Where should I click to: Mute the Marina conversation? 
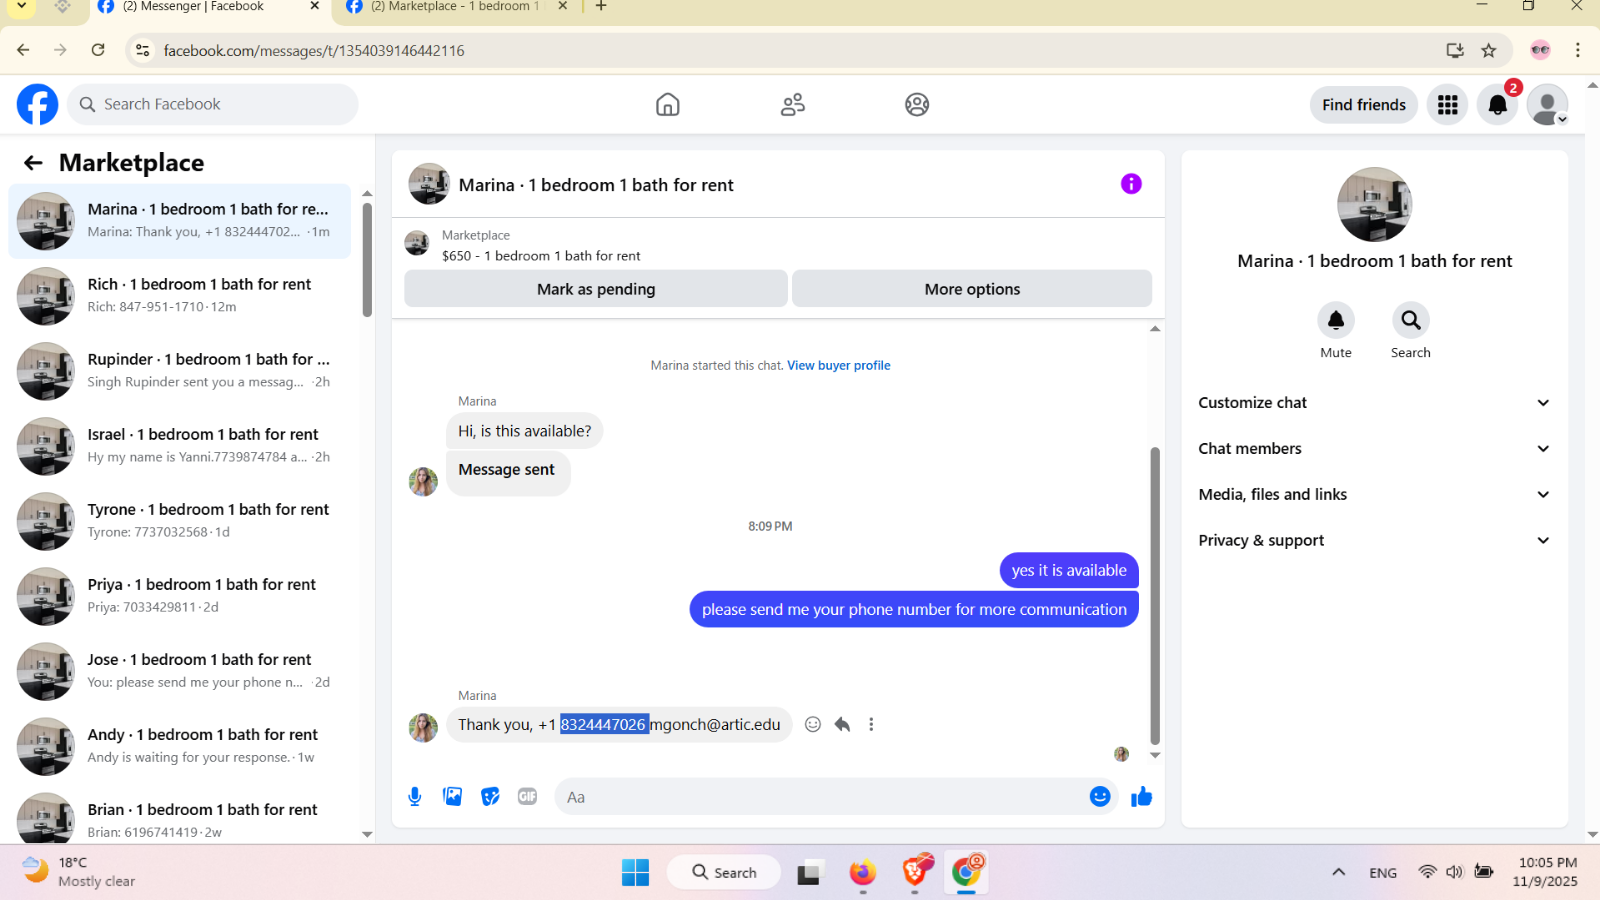pyautogui.click(x=1336, y=320)
